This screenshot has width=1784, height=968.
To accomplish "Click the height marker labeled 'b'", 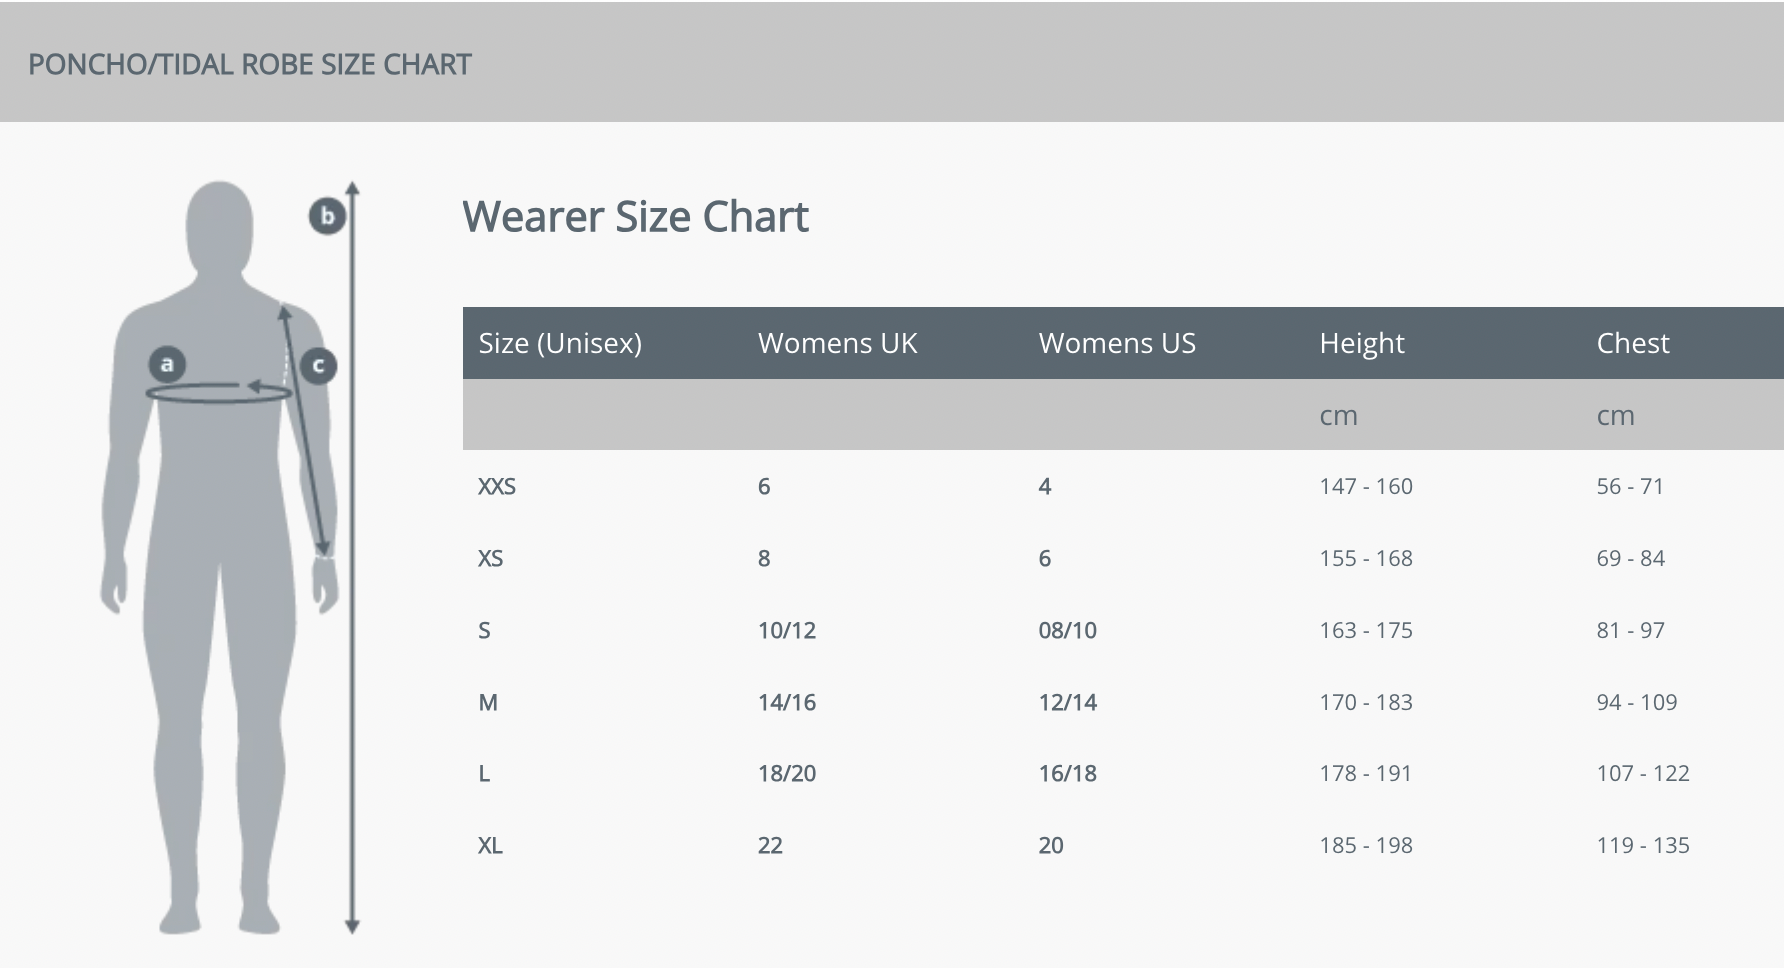I will (x=327, y=216).
